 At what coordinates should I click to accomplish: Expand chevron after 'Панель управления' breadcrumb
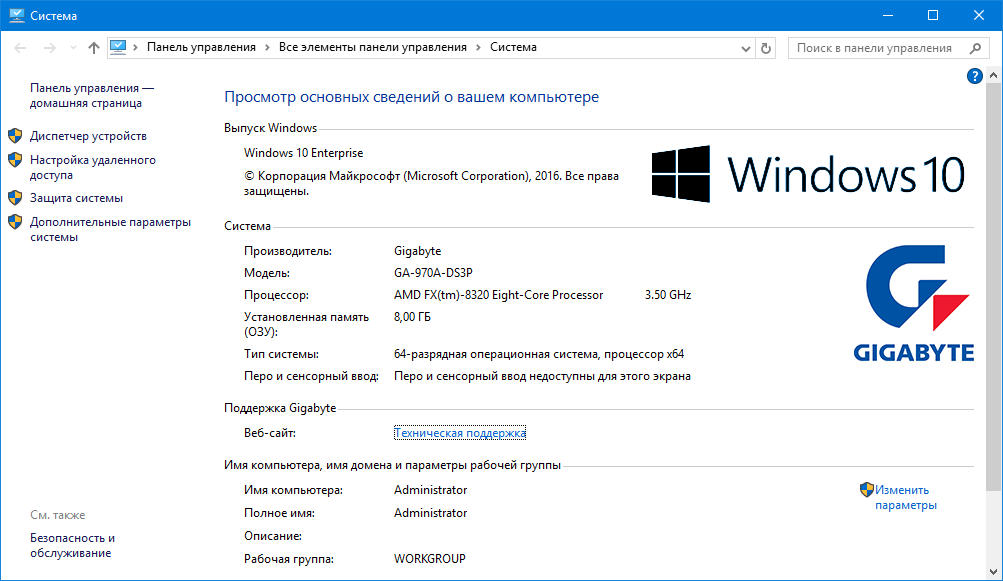pyautogui.click(x=267, y=48)
